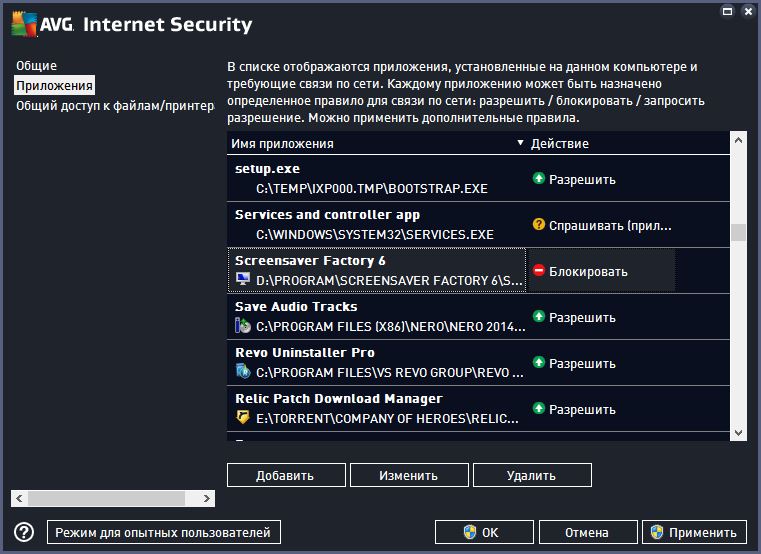This screenshot has height=554, width=761.
Task: Click Режим для опытных пользователей button
Action: click(163, 532)
